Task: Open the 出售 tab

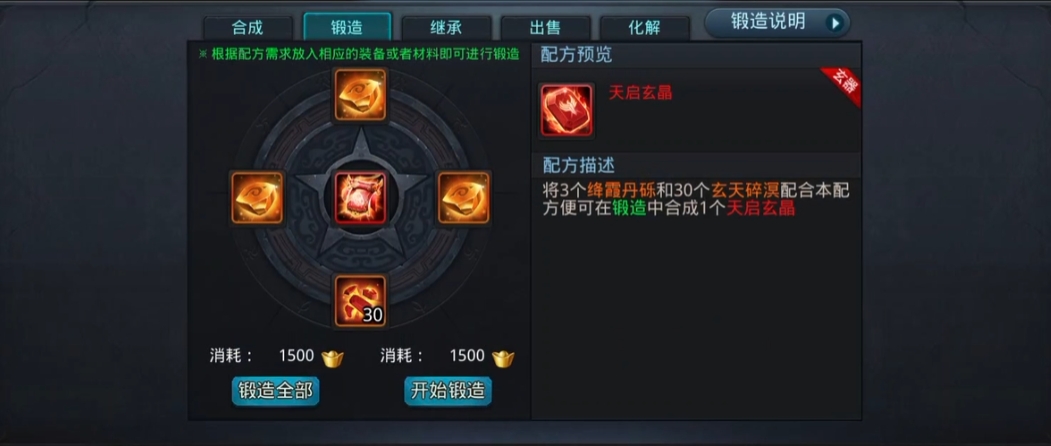Action: click(x=546, y=28)
